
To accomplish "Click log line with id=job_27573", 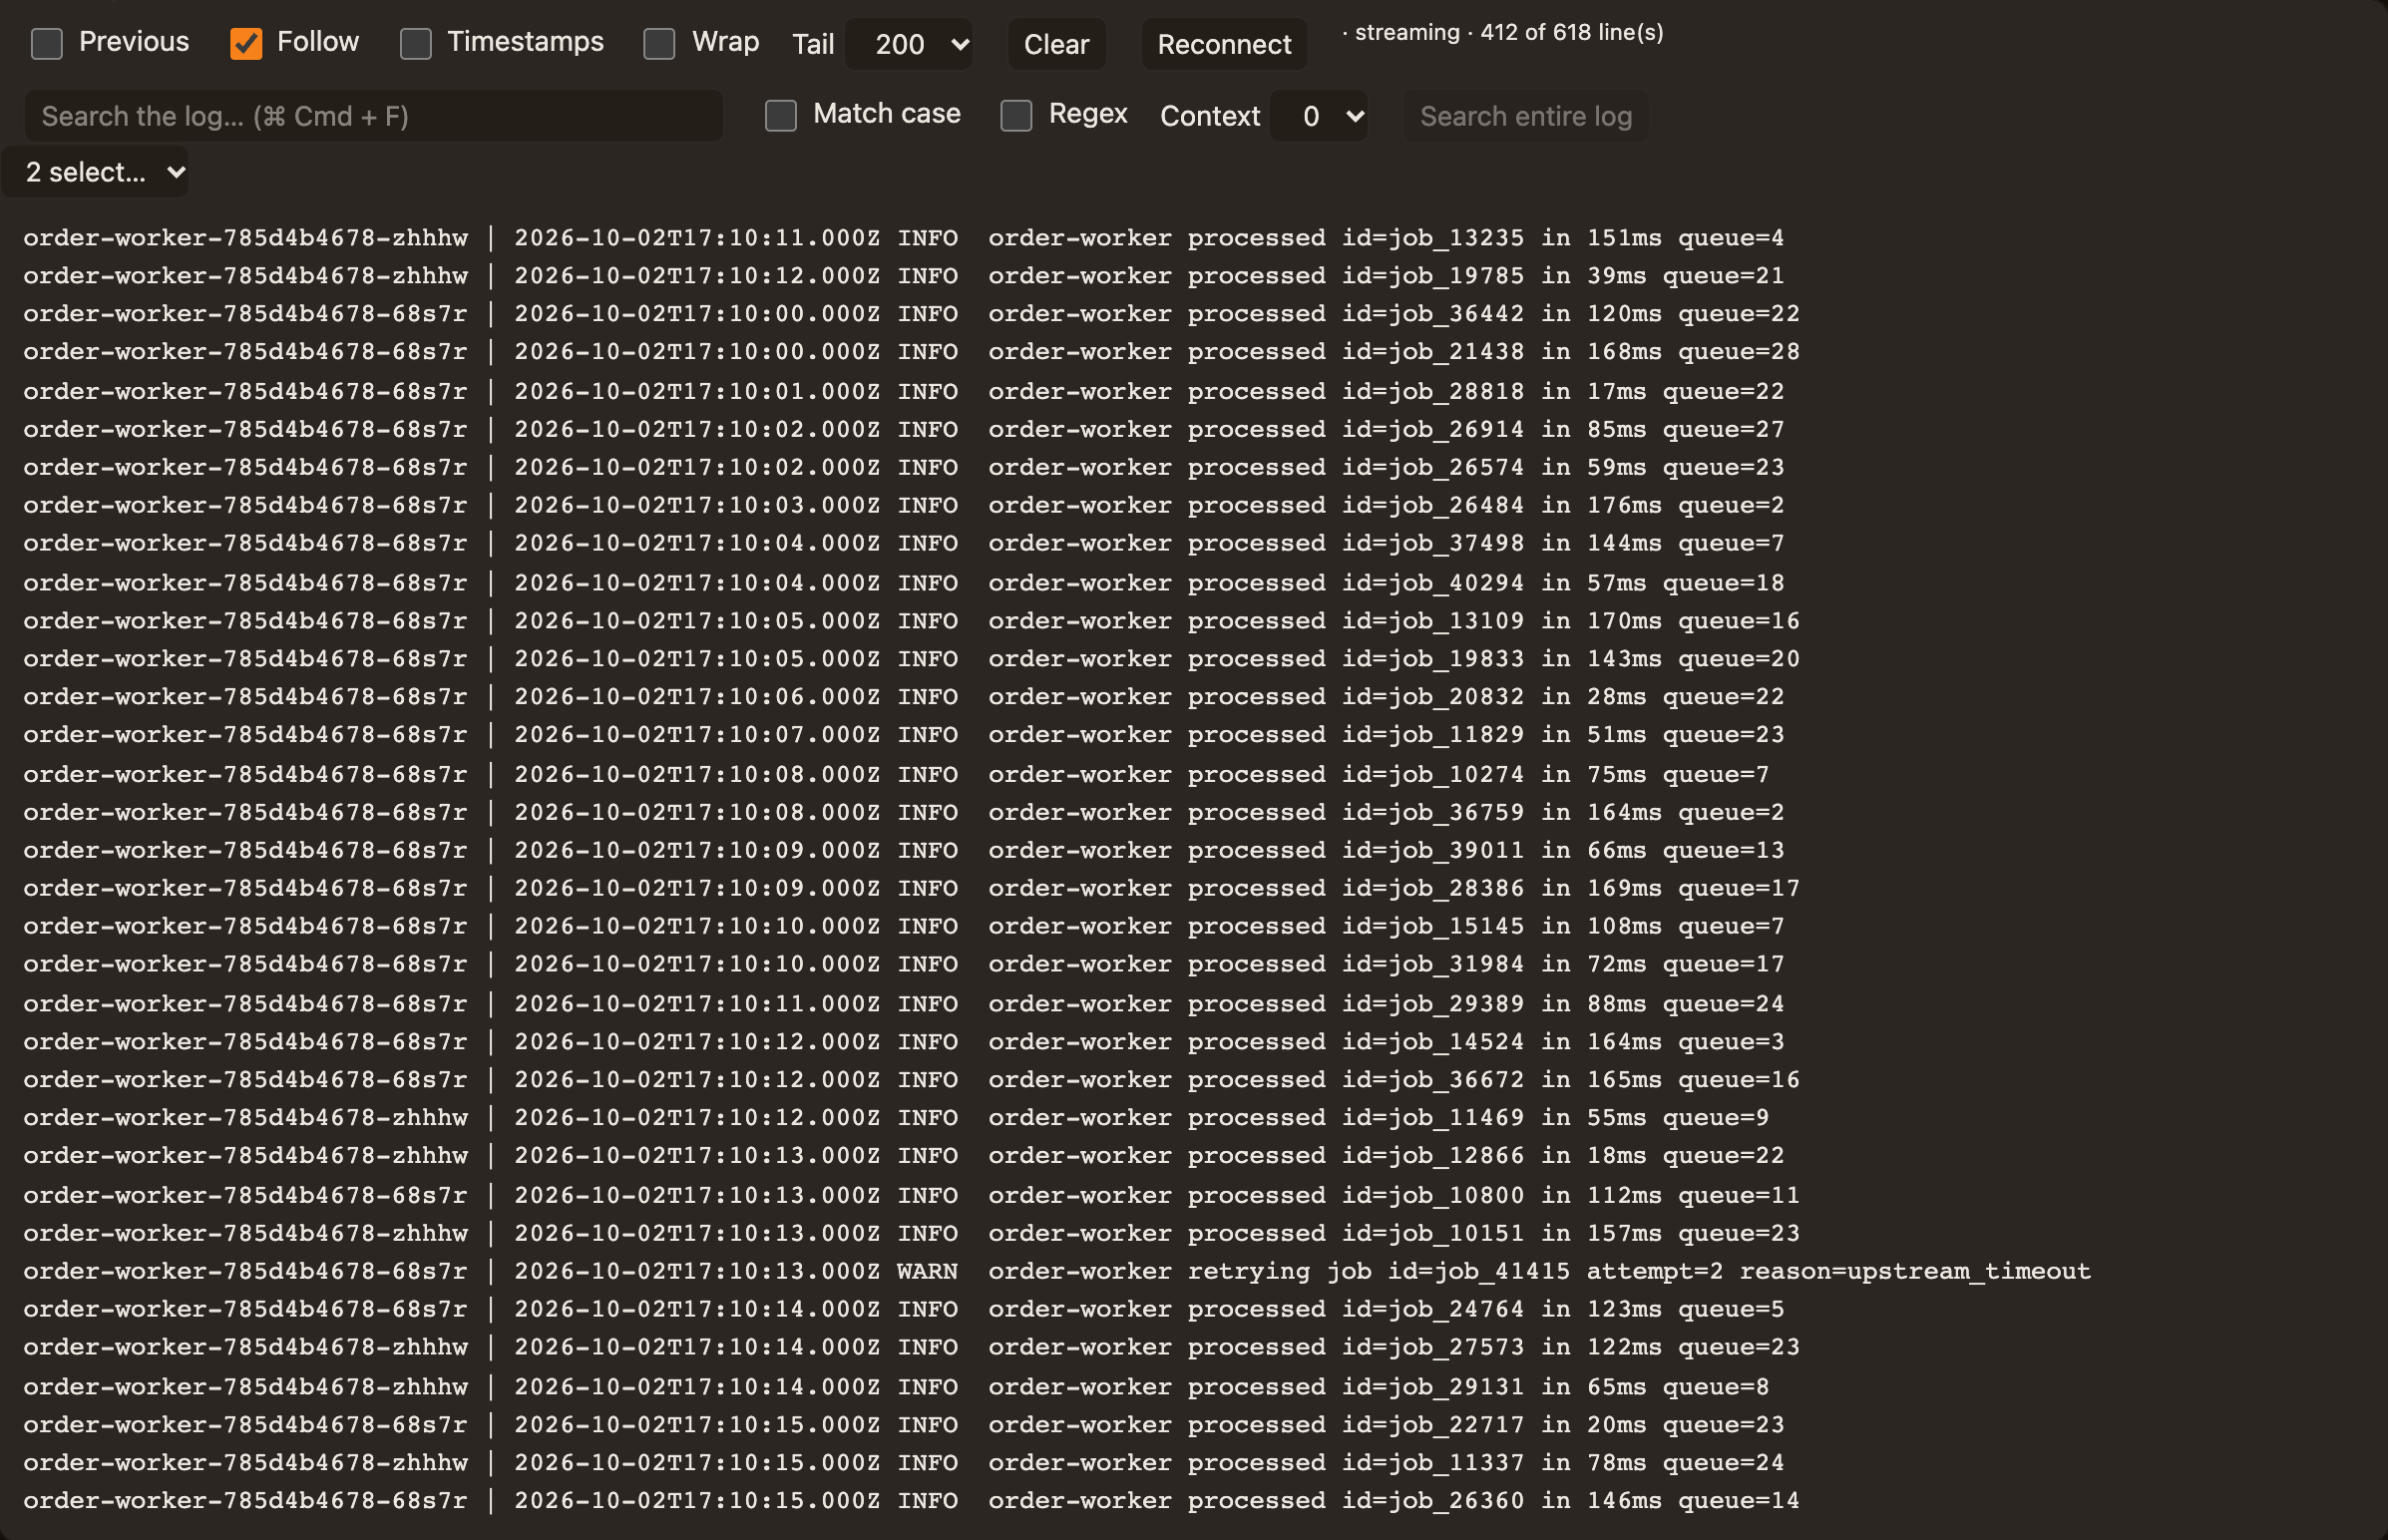I will 911,1348.
